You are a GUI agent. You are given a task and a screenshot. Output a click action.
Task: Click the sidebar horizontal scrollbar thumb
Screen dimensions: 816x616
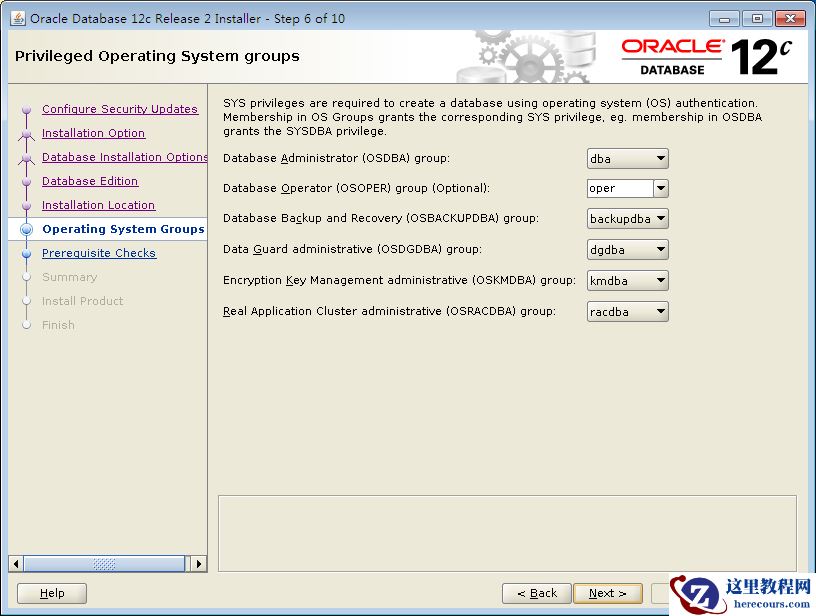tap(104, 563)
